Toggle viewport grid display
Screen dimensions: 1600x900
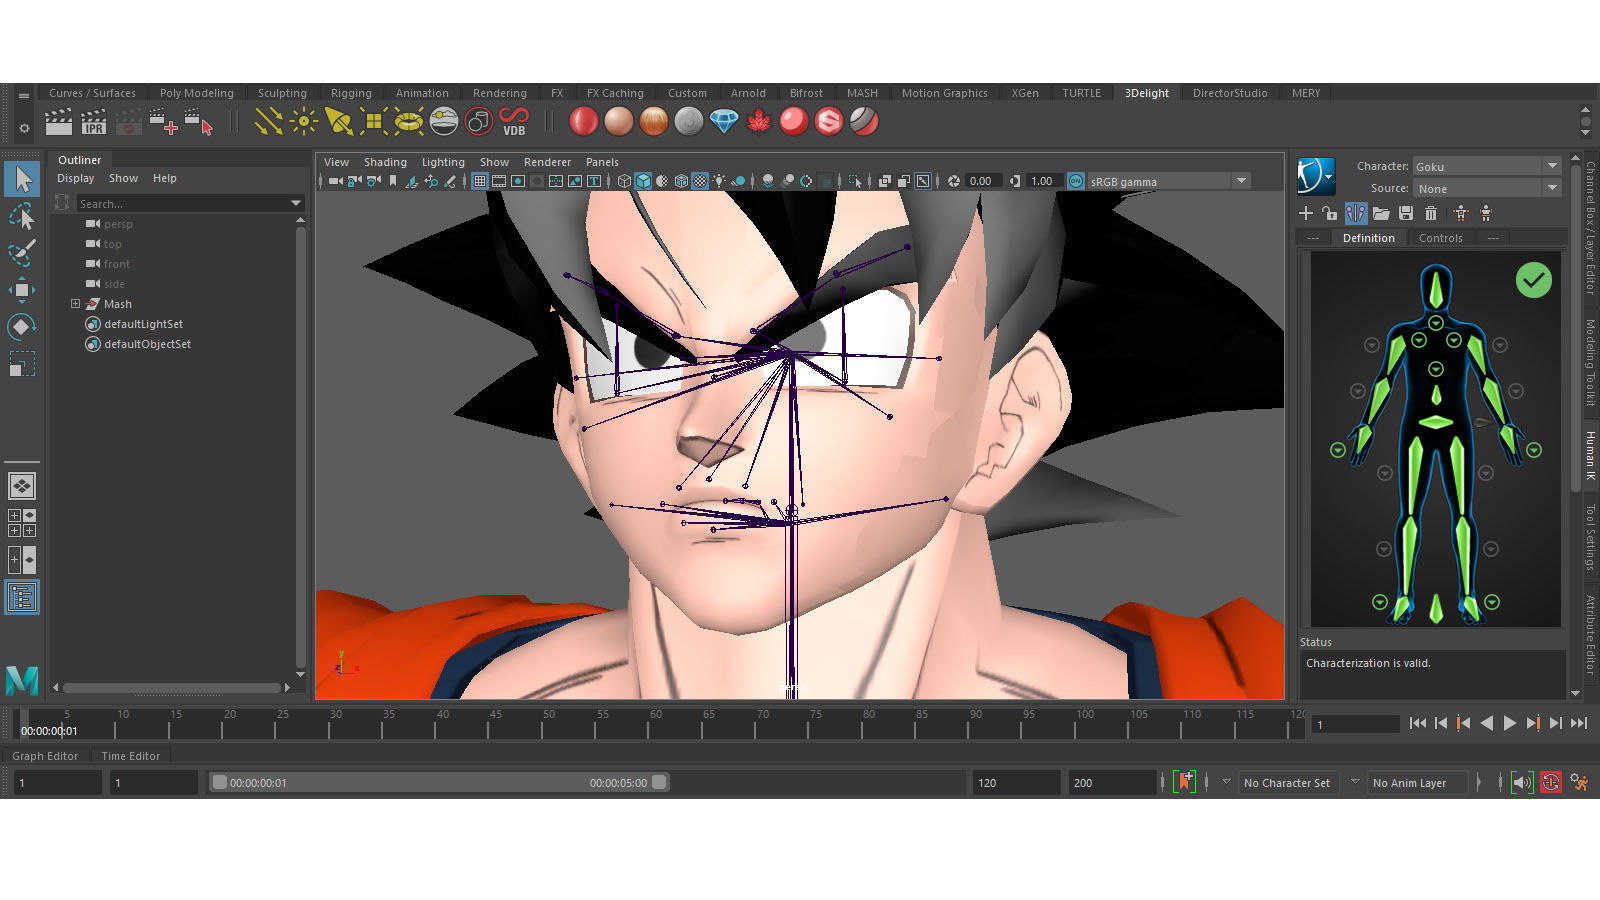480,181
